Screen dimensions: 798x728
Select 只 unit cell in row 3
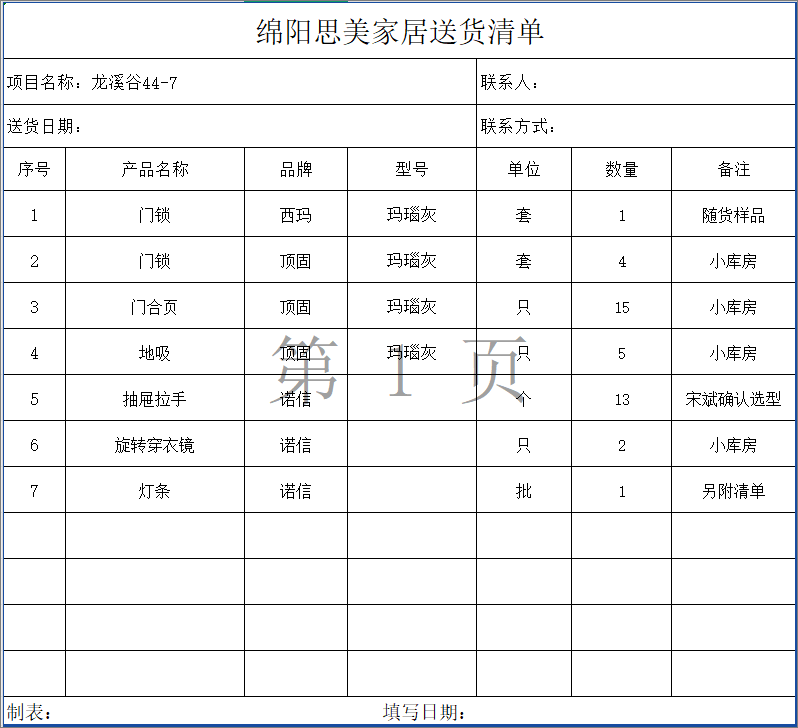point(524,306)
